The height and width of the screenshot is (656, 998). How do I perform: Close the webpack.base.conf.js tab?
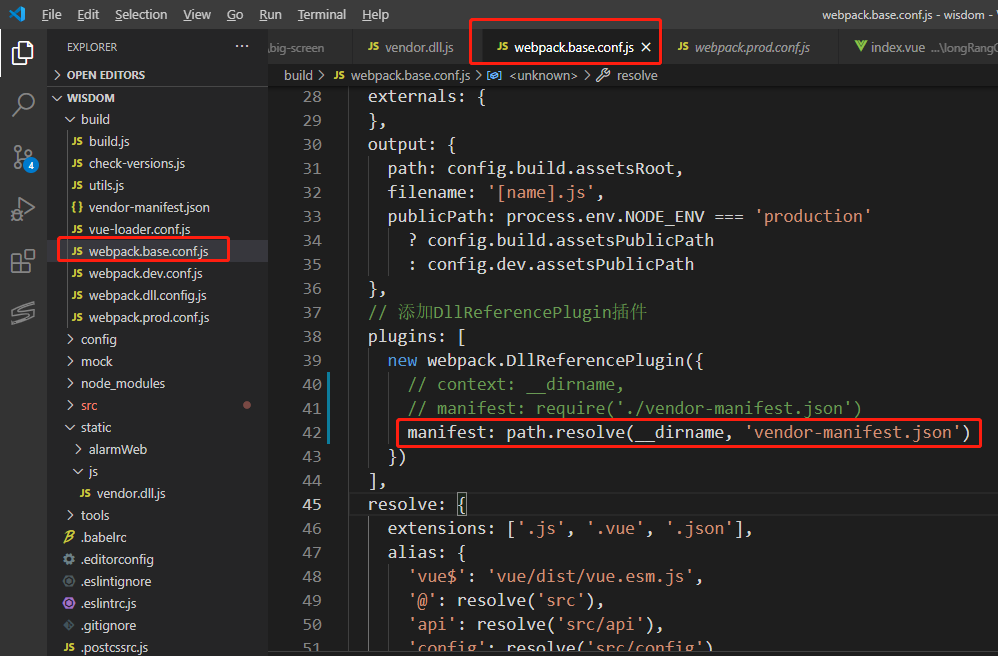point(646,47)
